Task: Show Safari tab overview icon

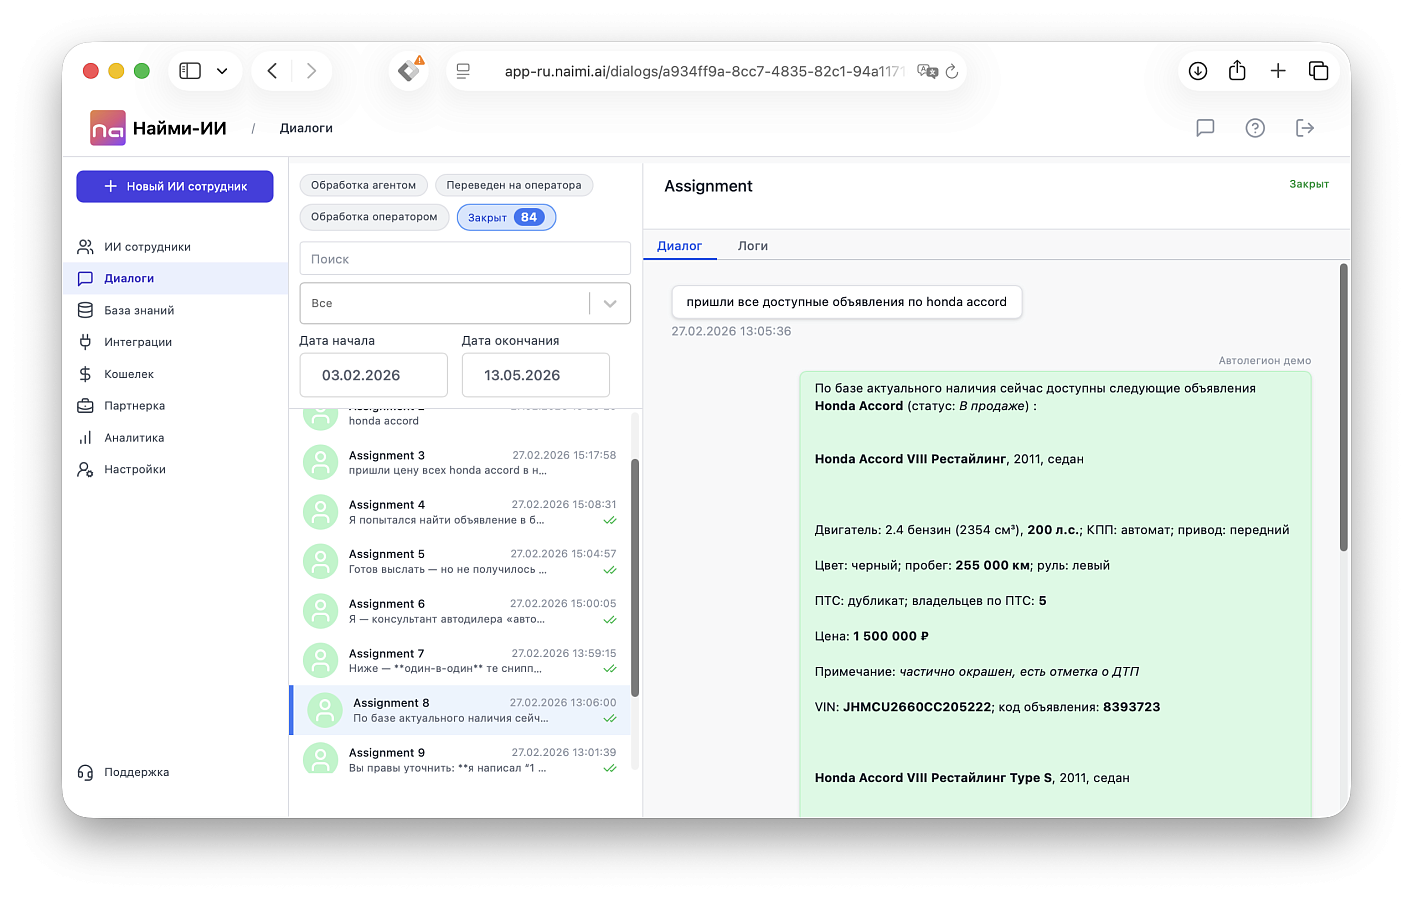Action: coord(1318,71)
